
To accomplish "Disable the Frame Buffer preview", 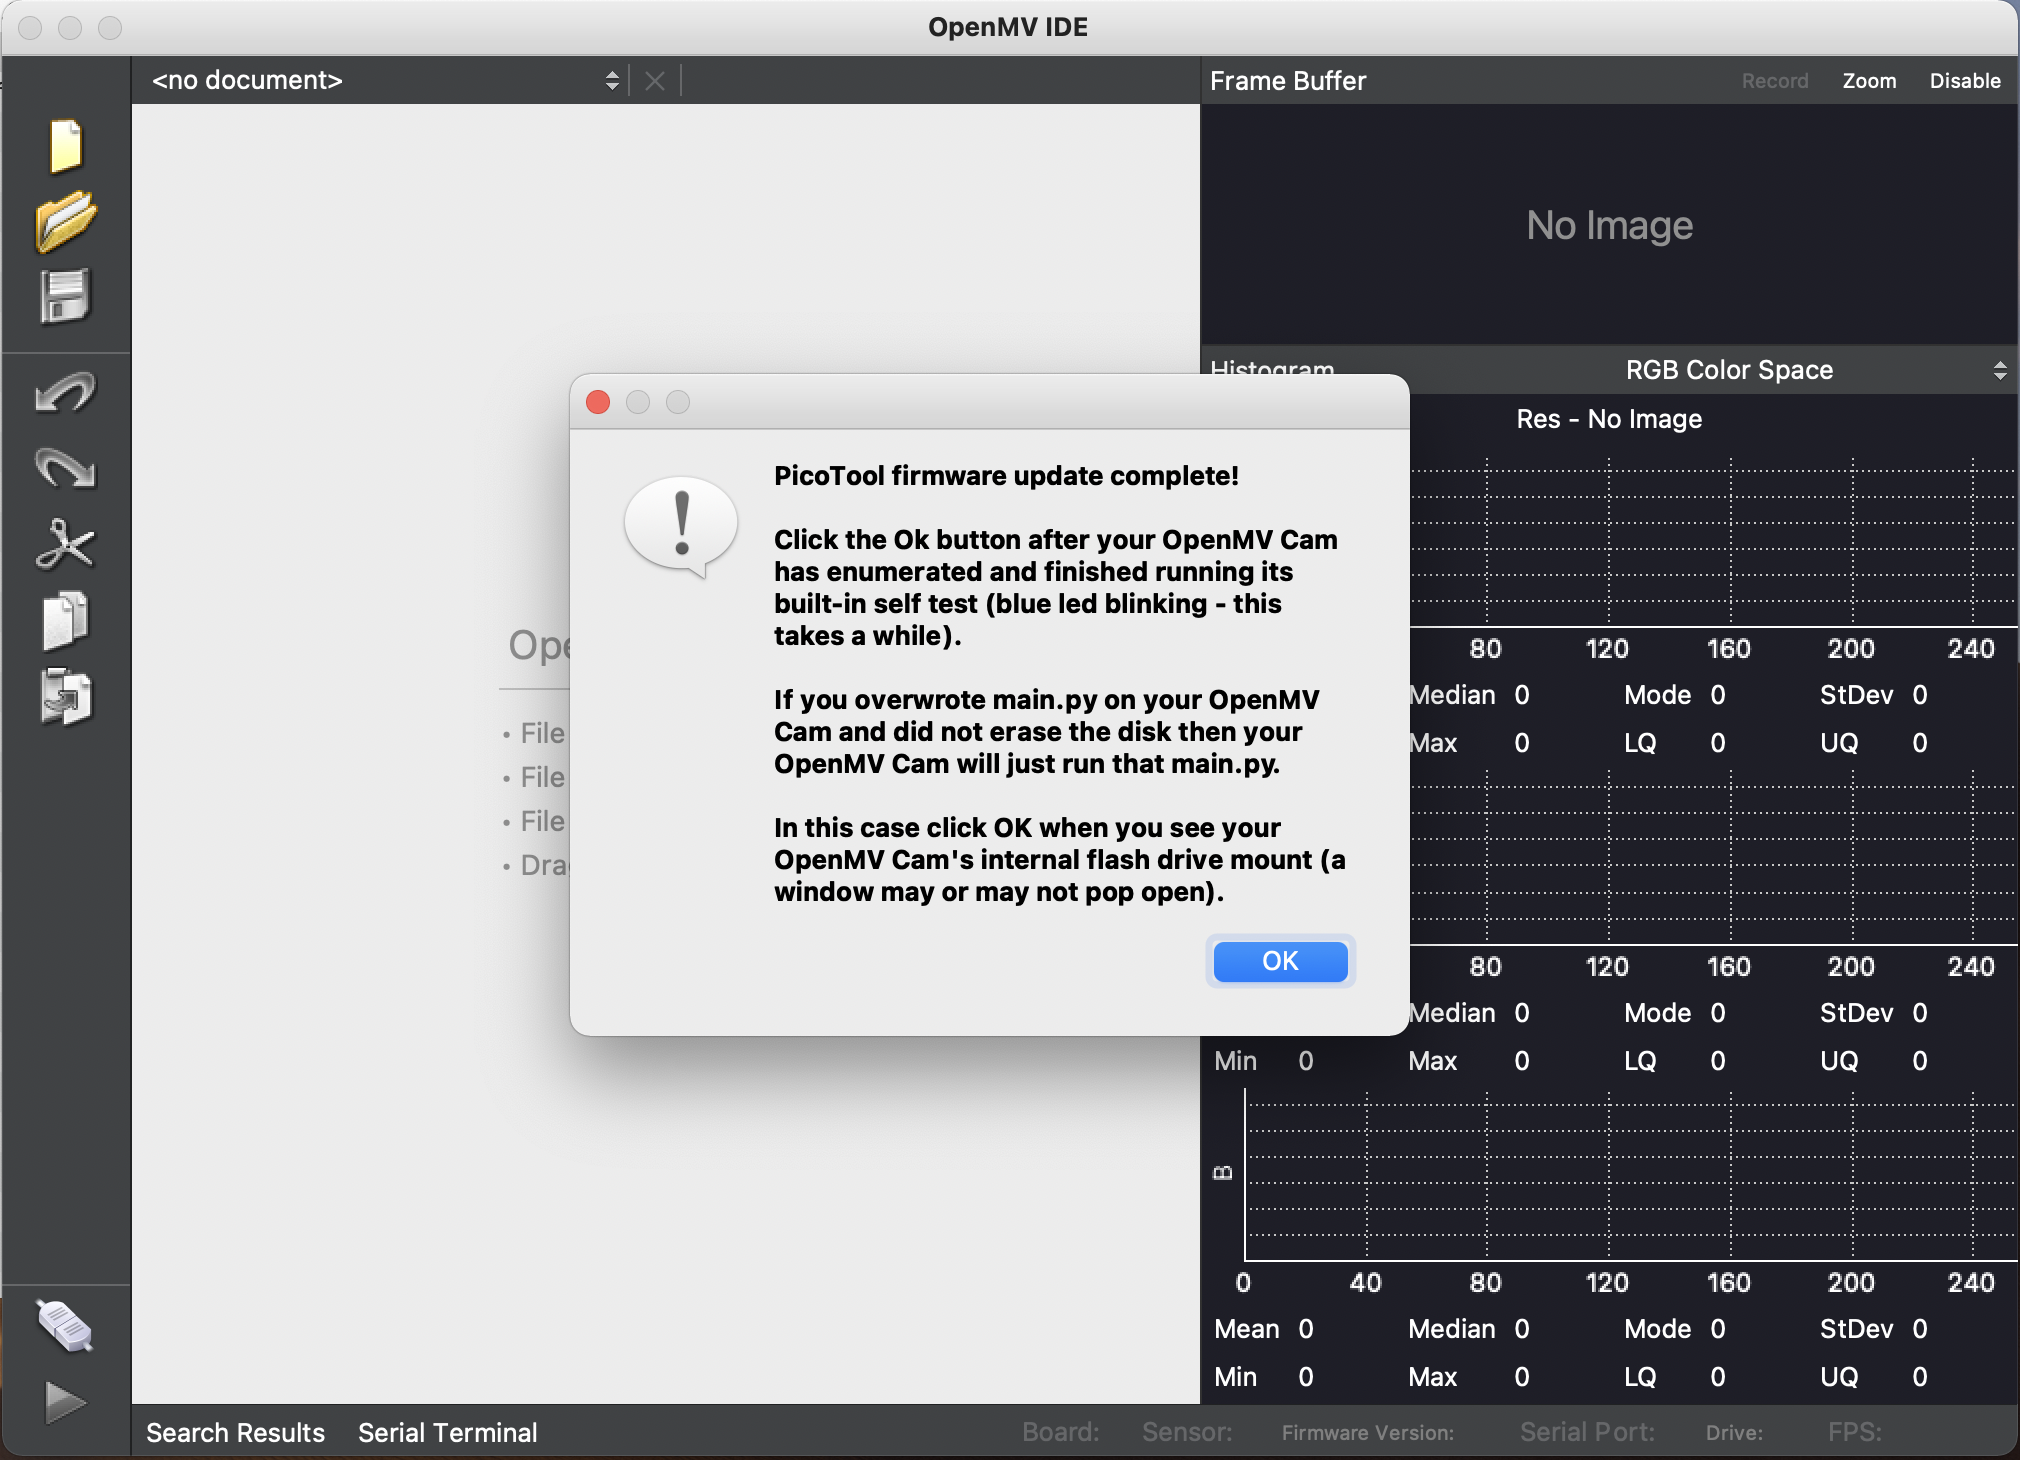I will 1963,81.
